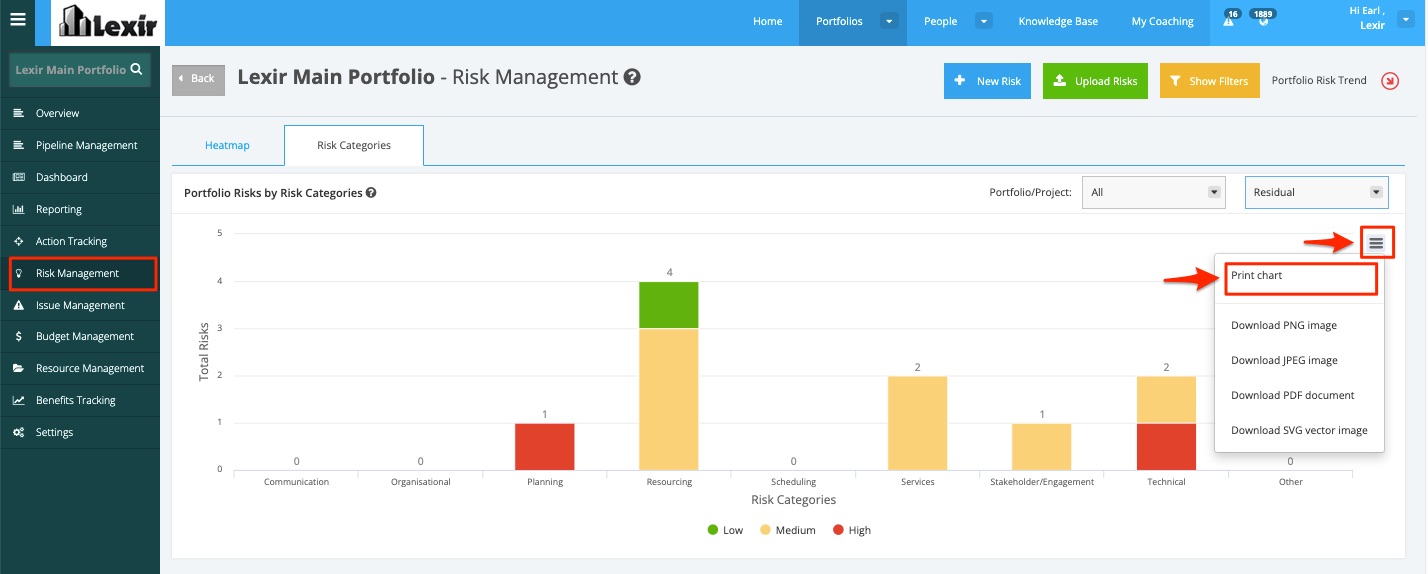Image resolution: width=1428 pixels, height=574 pixels.
Task: Open Knowledge Base in top navigation
Action: [1058, 21]
